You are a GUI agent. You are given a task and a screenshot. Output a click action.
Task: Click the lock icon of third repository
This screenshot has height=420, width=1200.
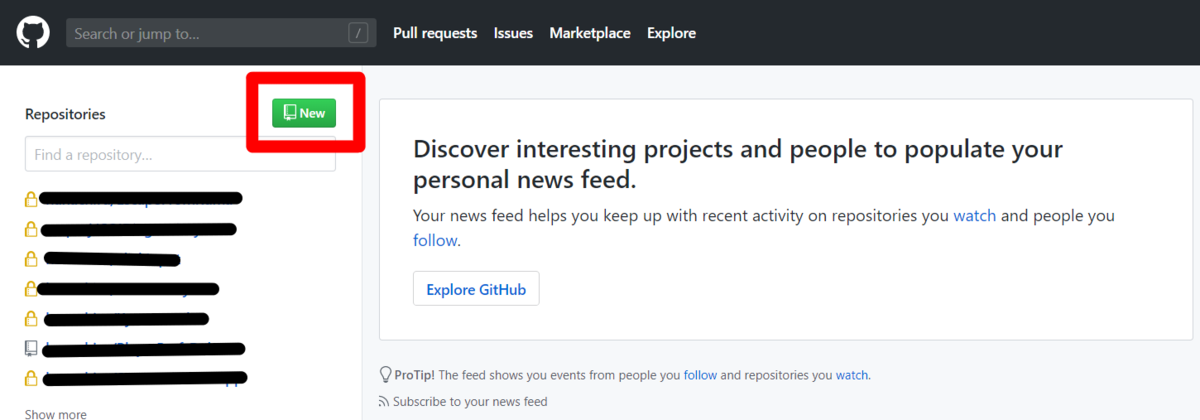pos(31,259)
